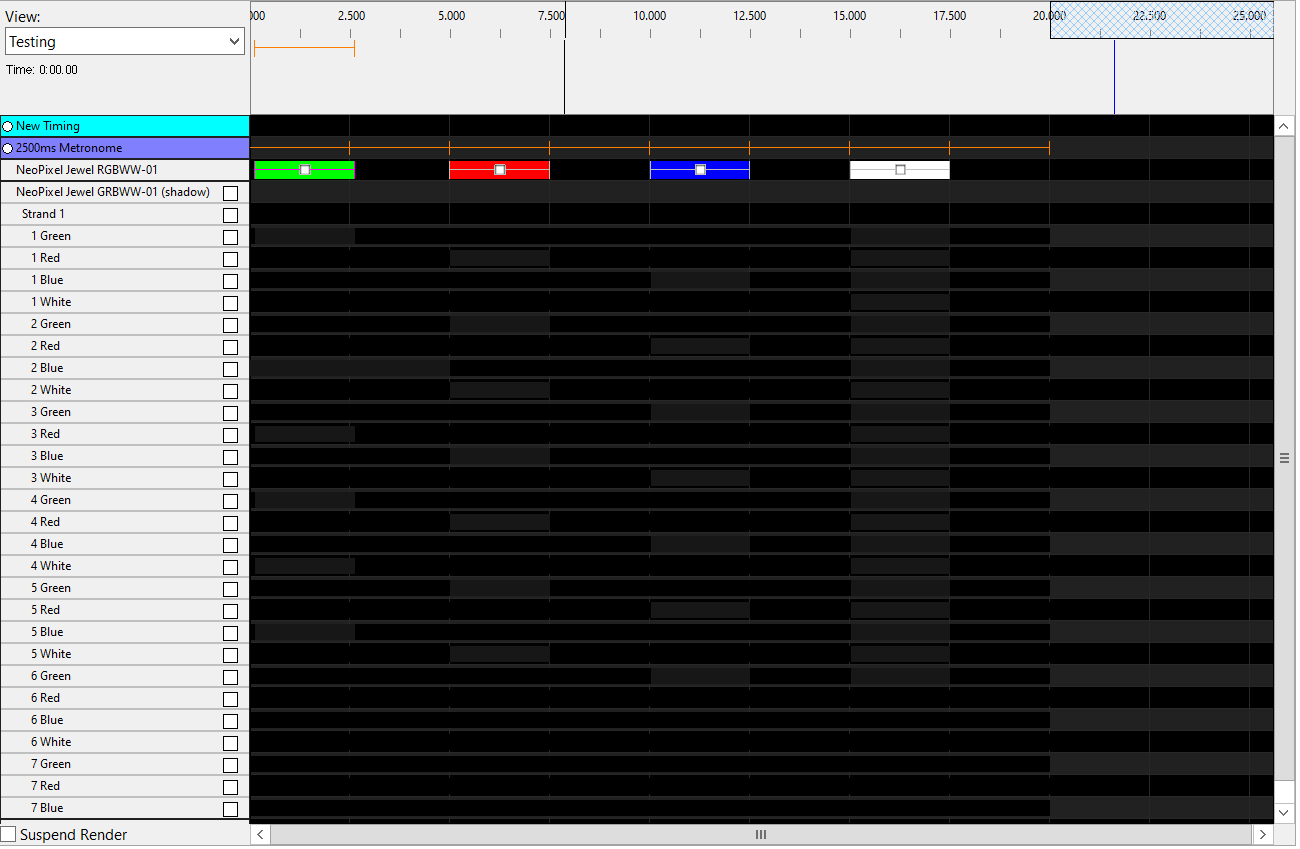This screenshot has width=1300, height=849.
Task: Check the Strand 1 channel checkbox
Action: tap(230, 214)
